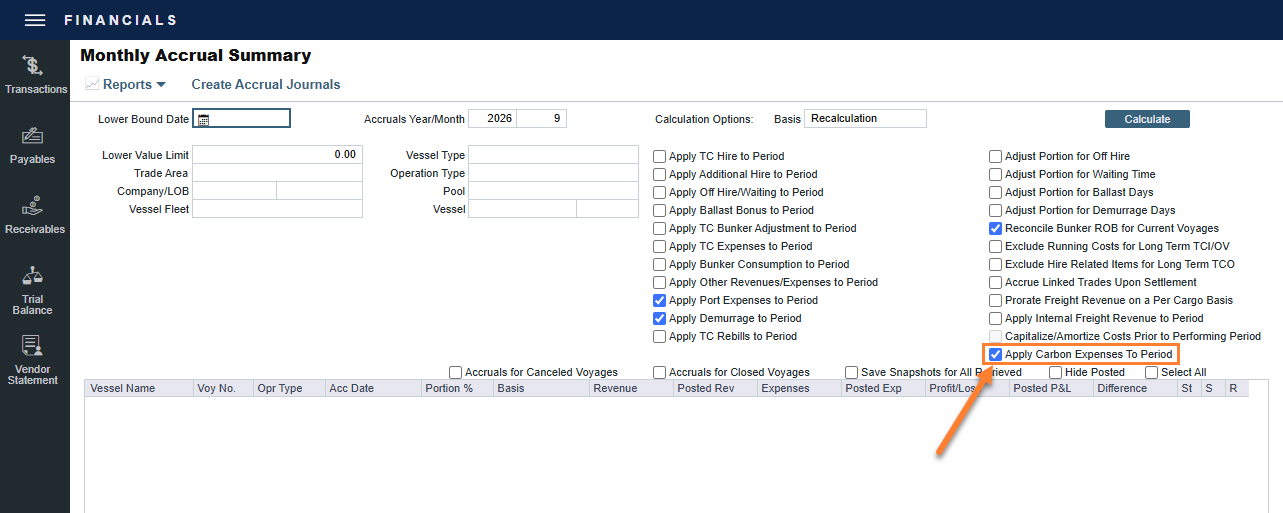1283x513 pixels.
Task: Sort by Acc Date column header
Action: [x=372, y=388]
